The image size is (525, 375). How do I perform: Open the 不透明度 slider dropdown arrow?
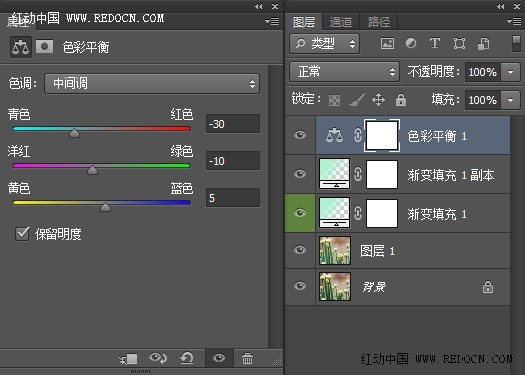(510, 72)
